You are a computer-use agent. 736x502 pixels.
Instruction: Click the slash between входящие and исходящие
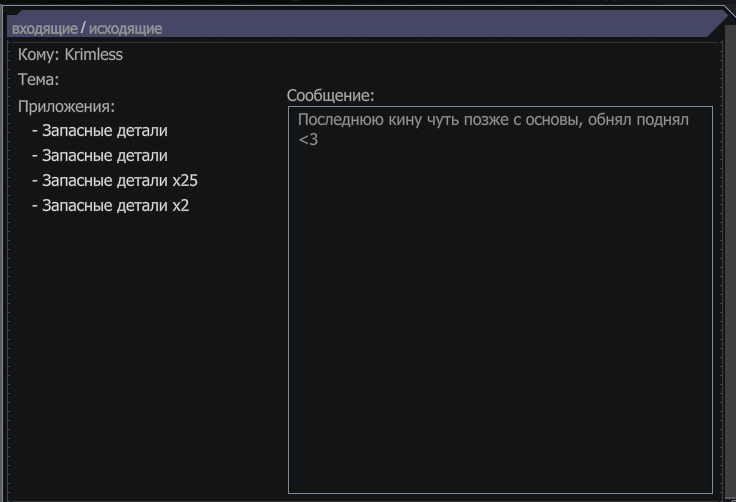83,28
